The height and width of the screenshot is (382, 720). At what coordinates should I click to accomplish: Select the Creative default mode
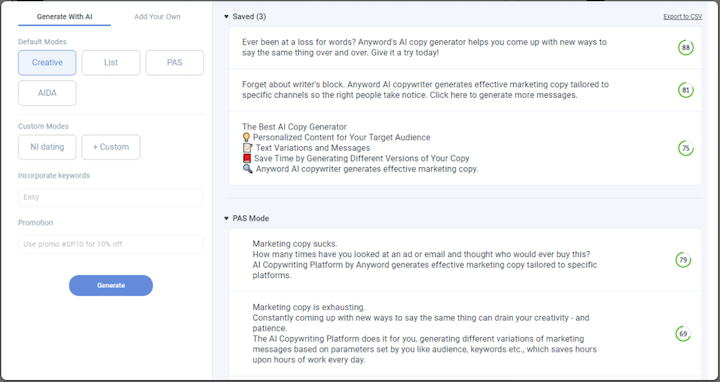47,62
